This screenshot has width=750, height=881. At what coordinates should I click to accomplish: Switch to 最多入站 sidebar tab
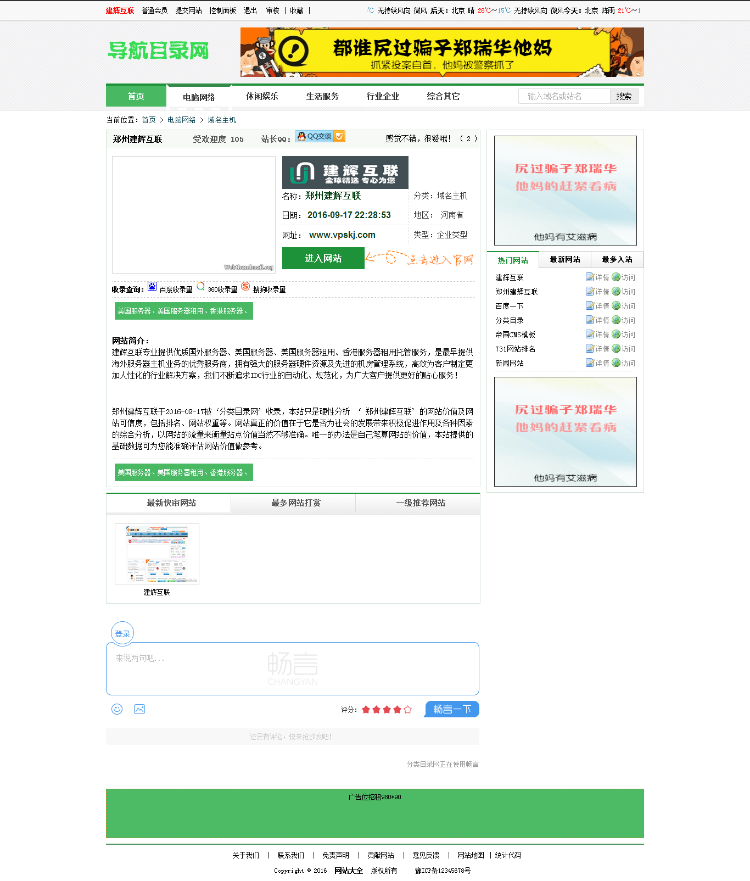617,260
